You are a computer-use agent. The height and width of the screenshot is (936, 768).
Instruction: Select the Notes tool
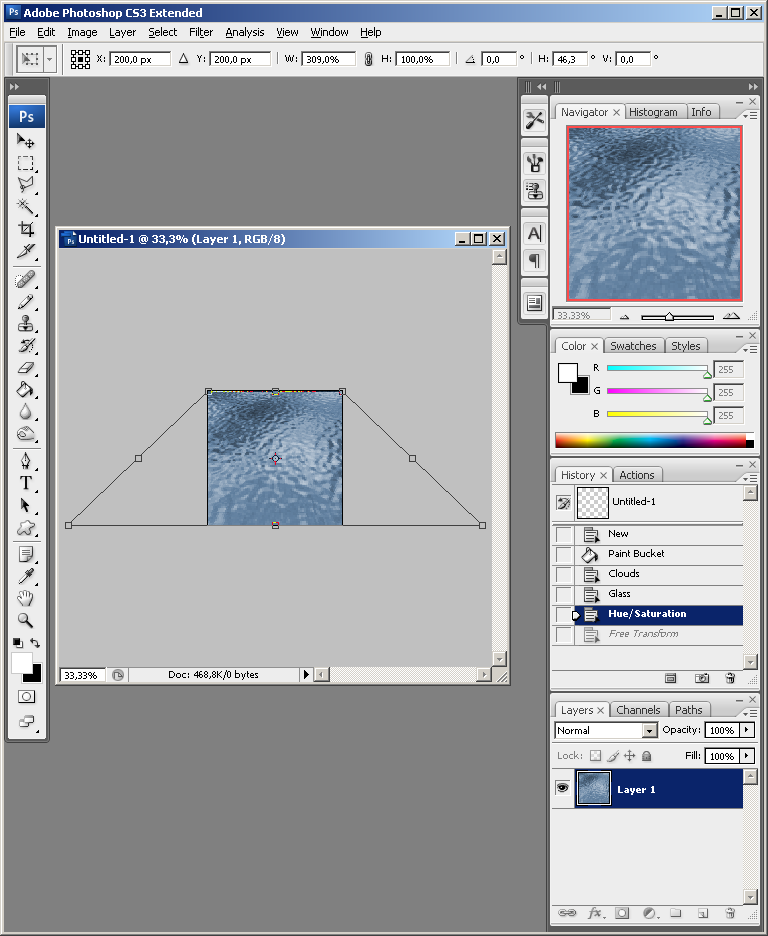tap(26, 555)
